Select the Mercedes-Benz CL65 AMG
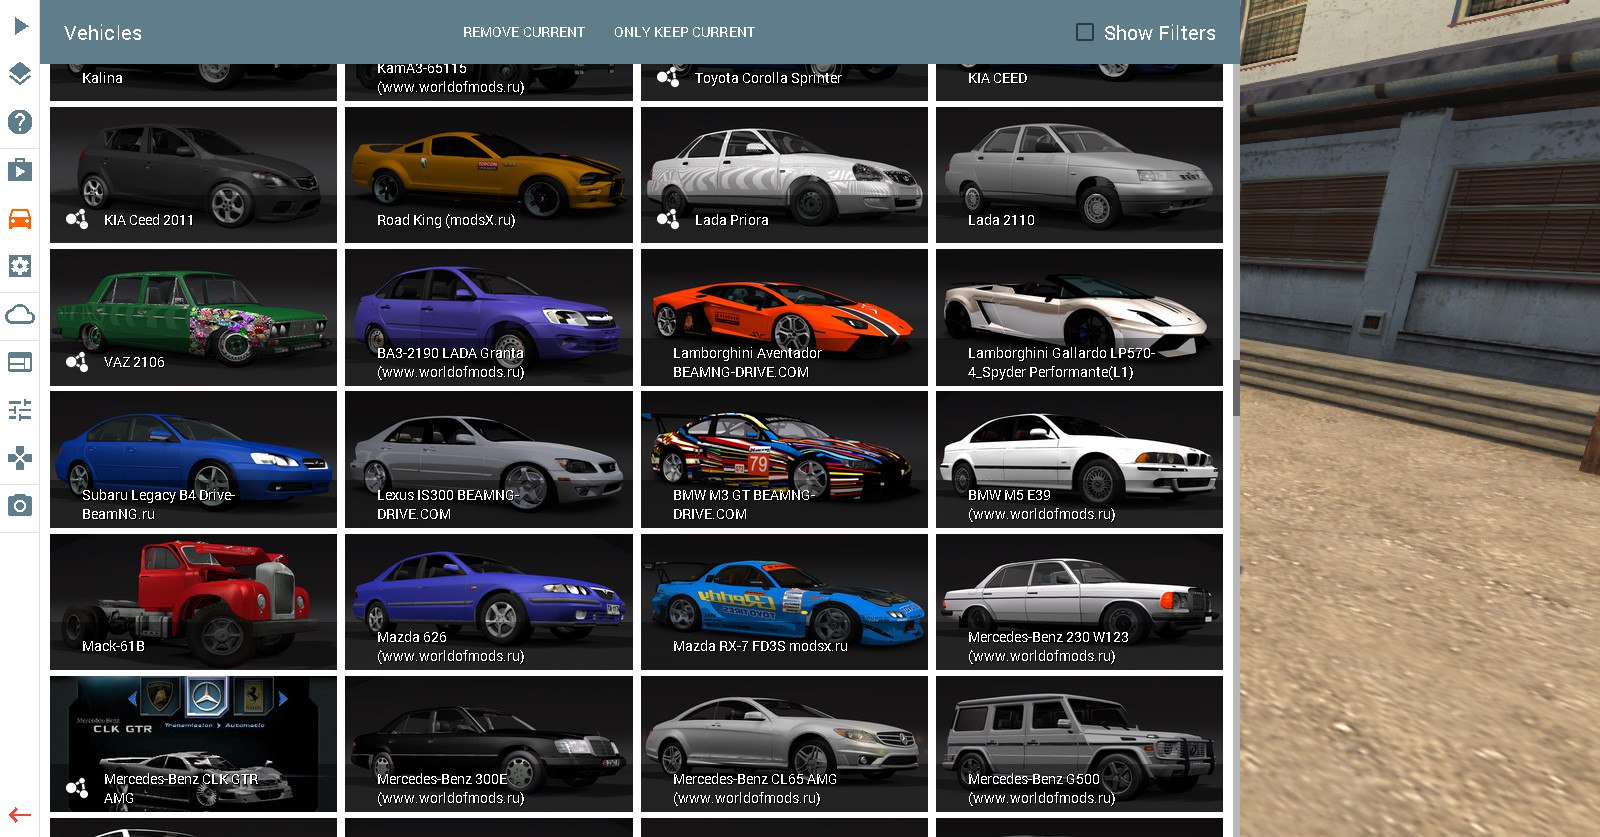Viewport: 1600px width, 837px height. 784,743
